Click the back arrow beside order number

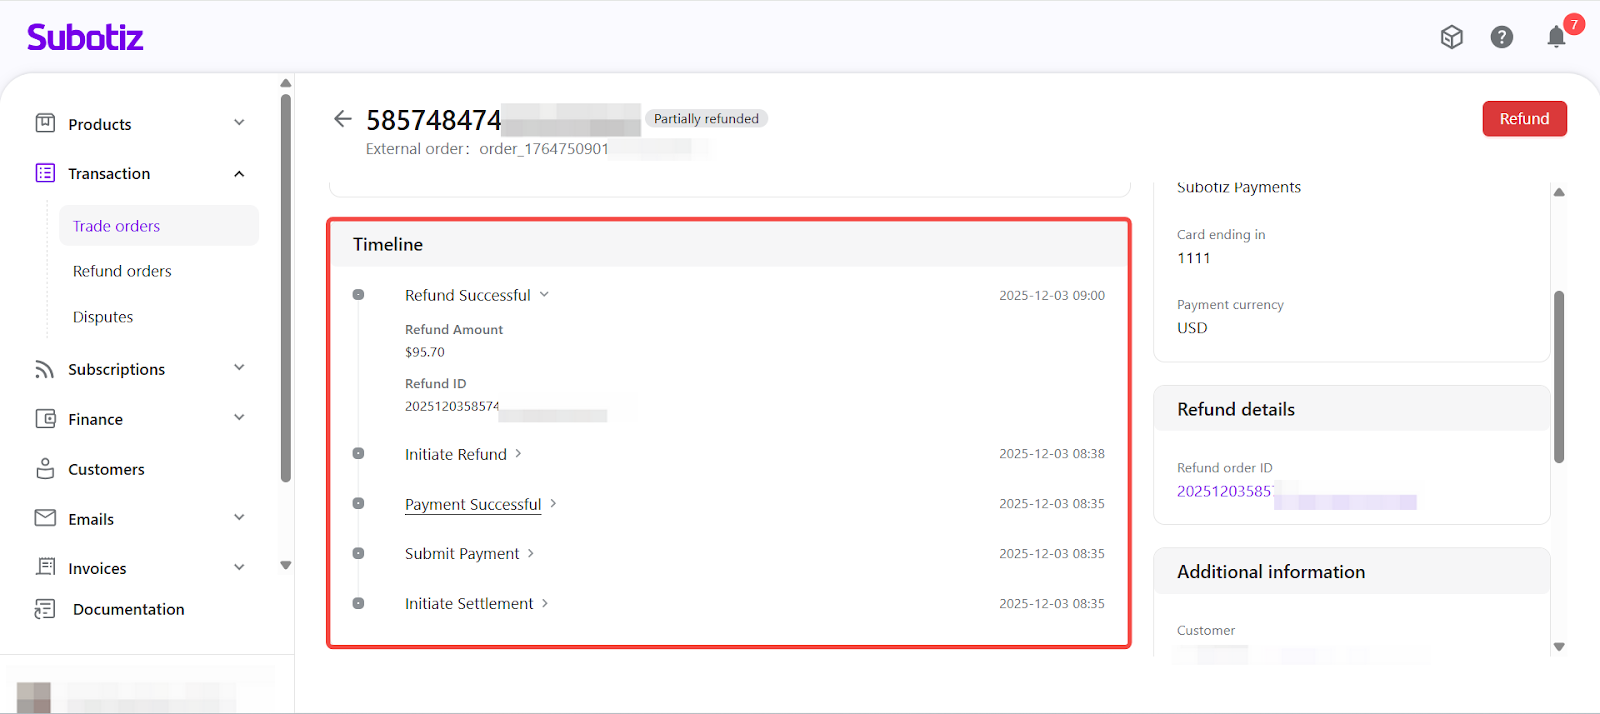(342, 119)
